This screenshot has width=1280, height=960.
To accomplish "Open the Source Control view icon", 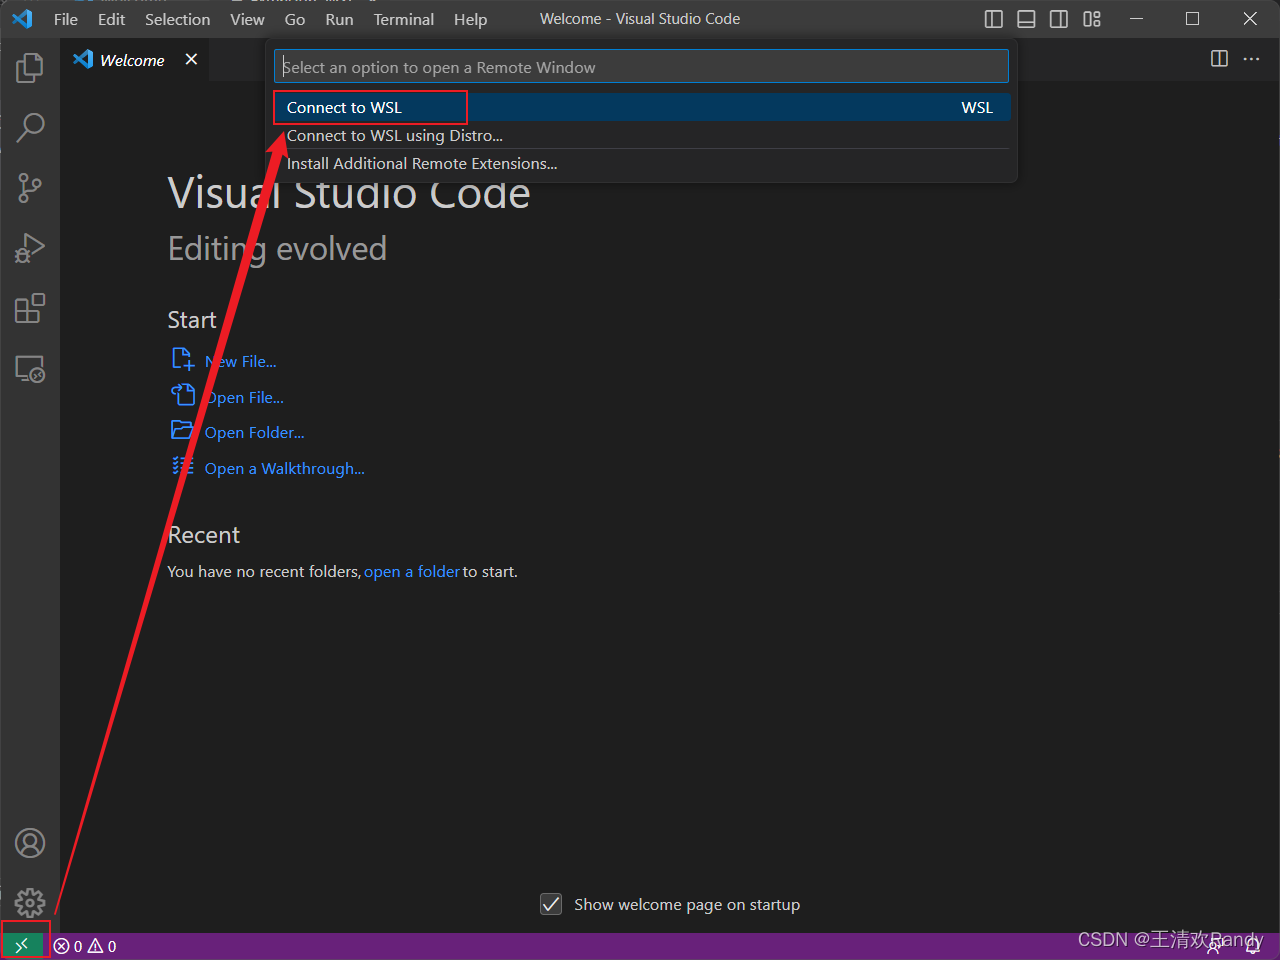I will point(30,188).
